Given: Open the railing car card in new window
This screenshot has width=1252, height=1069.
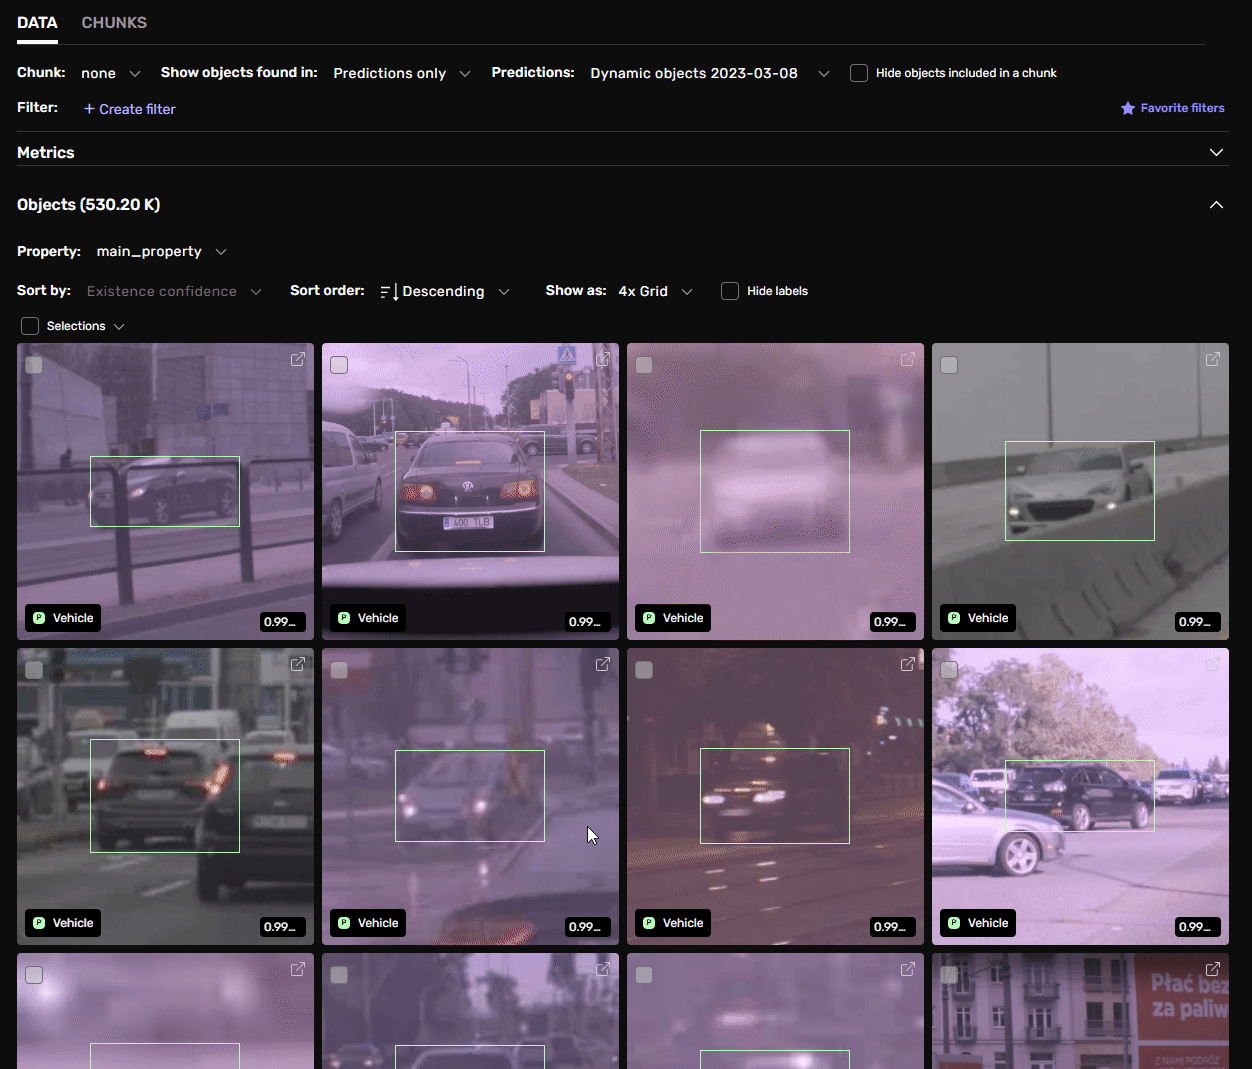Looking at the screenshot, I should pyautogui.click(x=298, y=359).
